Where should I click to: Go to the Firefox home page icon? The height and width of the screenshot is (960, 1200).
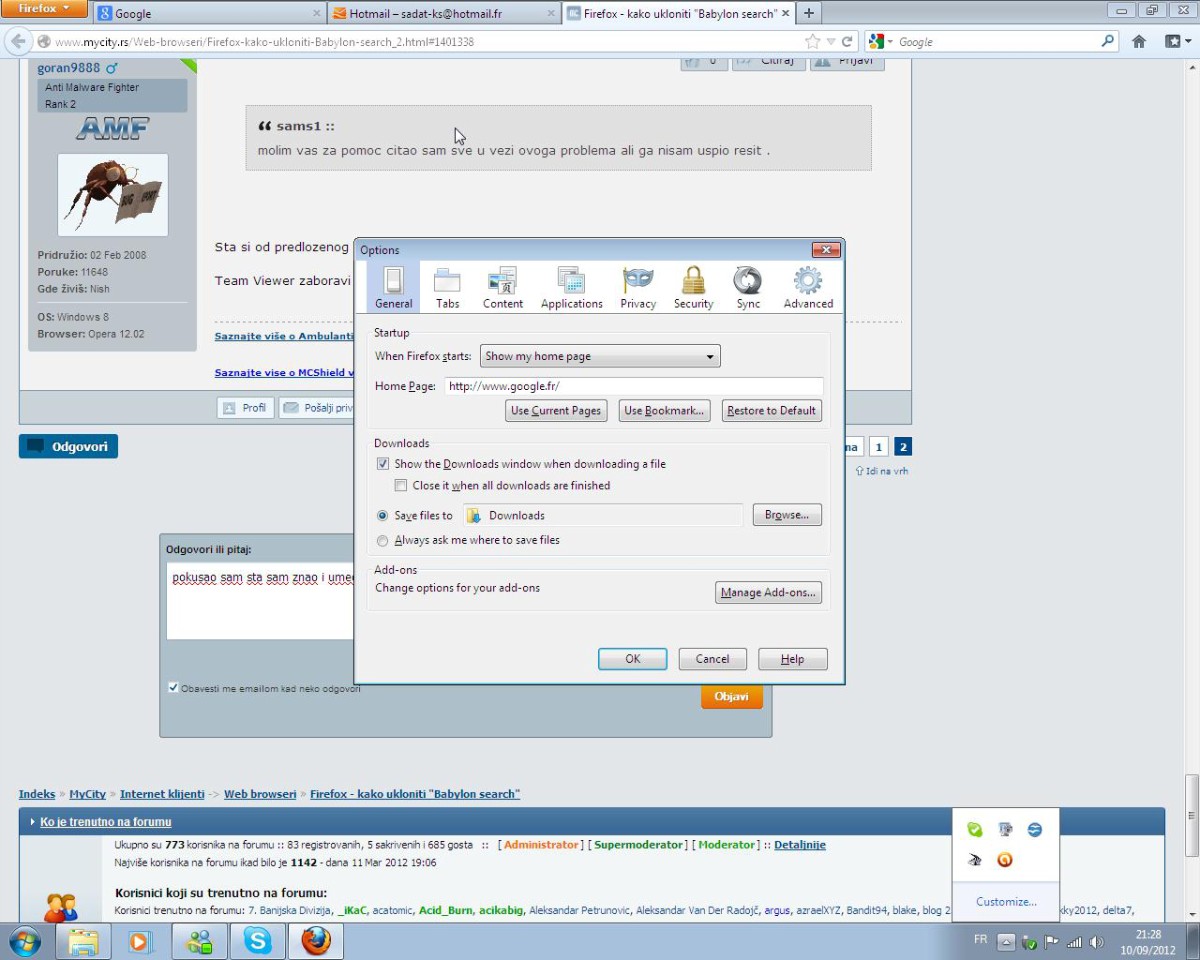[x=1138, y=42]
